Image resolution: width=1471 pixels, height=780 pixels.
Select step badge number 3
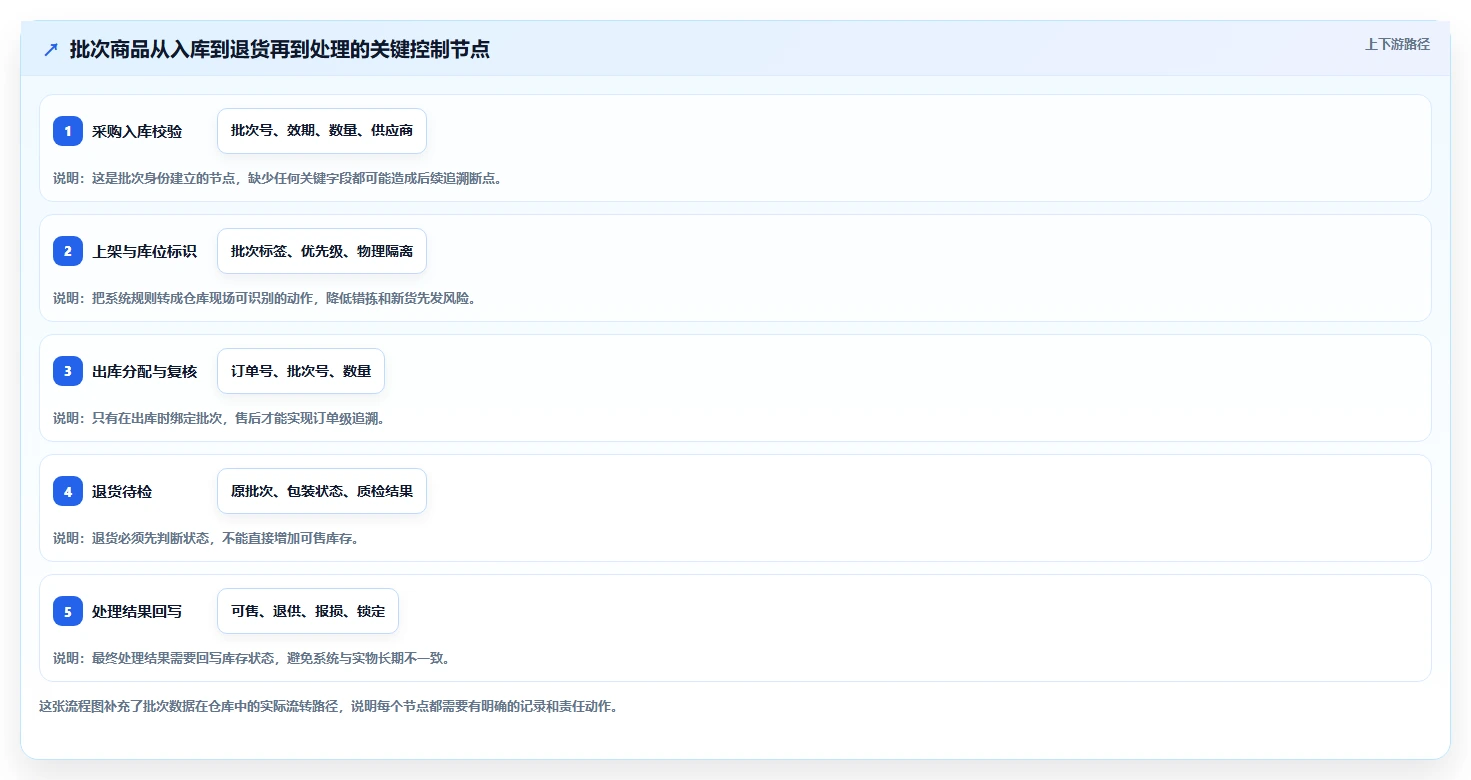pos(68,371)
